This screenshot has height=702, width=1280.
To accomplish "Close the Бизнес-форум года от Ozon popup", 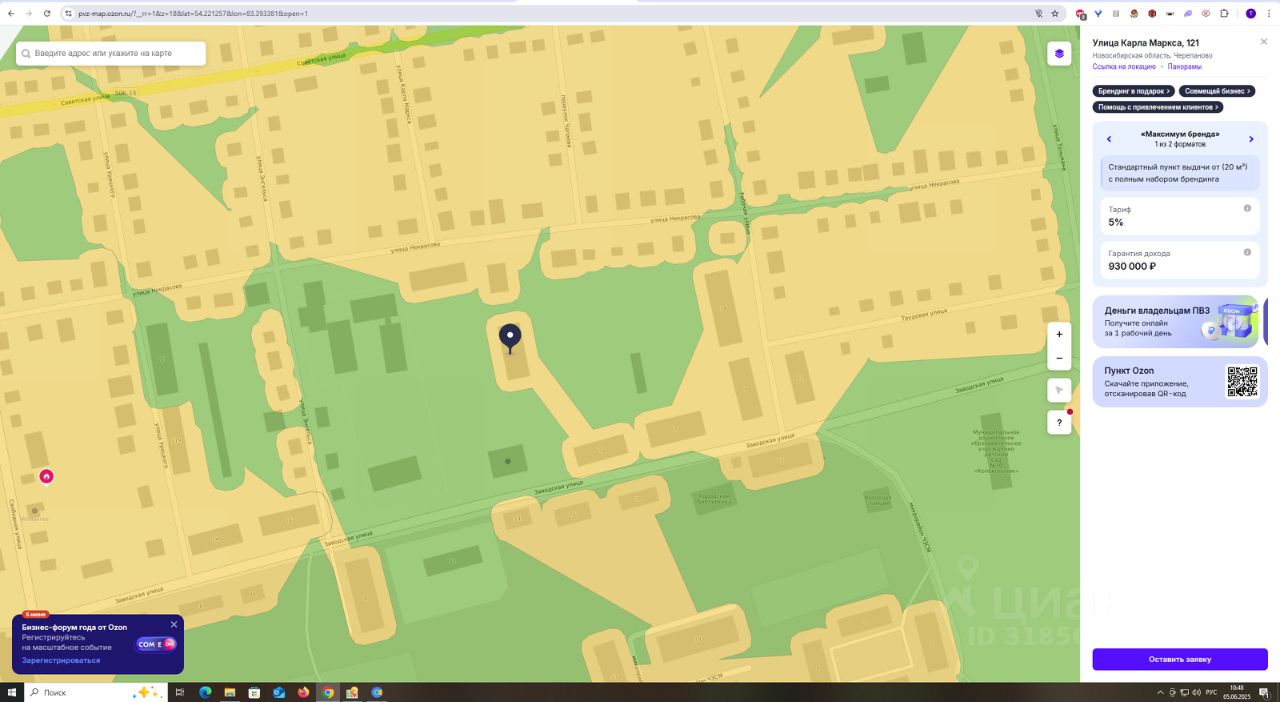I will point(174,624).
